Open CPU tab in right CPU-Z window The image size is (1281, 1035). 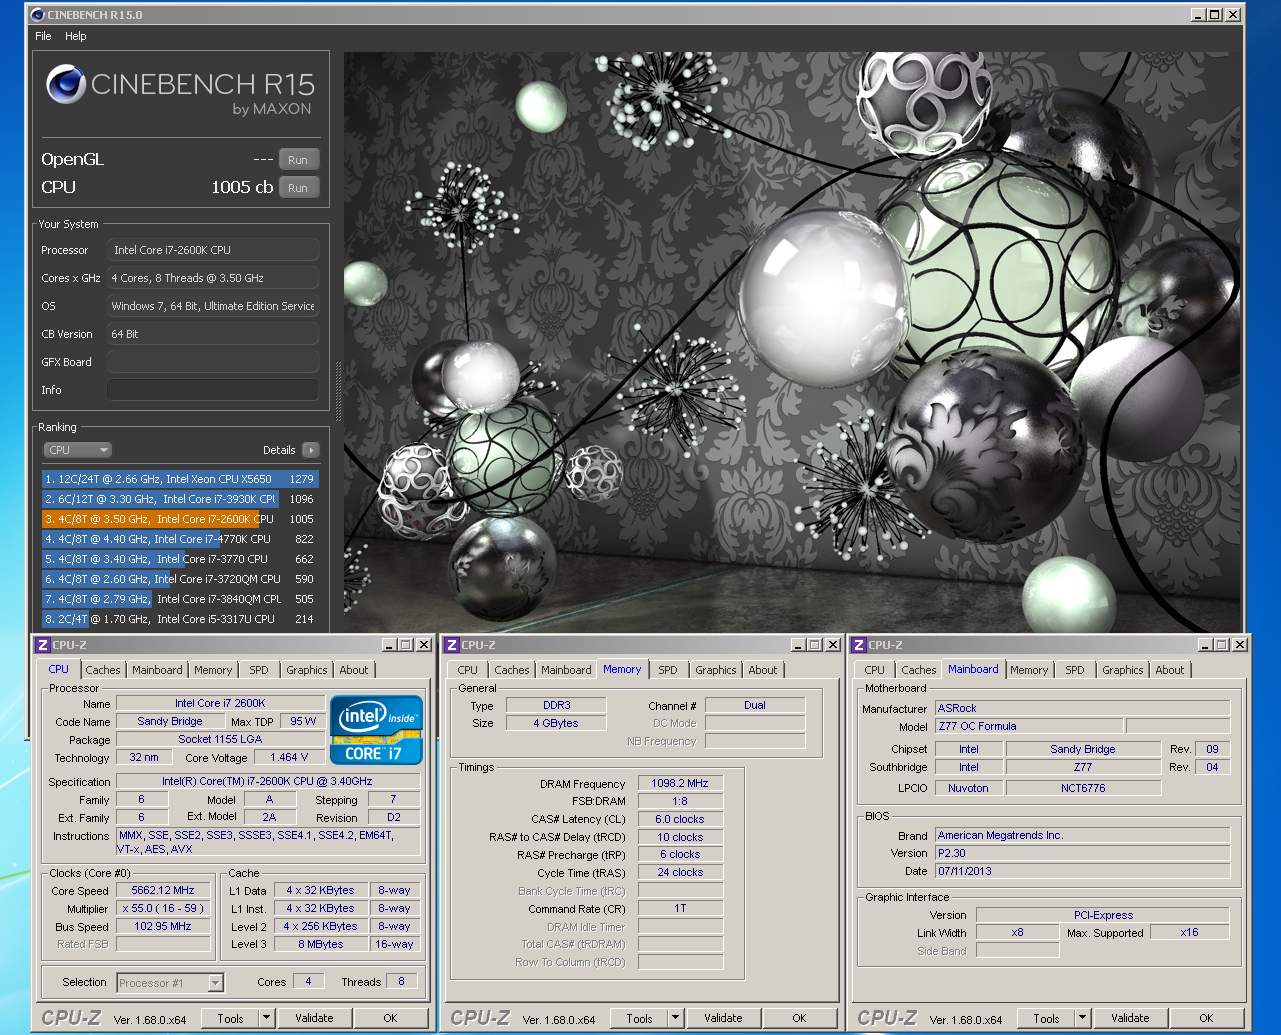point(875,670)
